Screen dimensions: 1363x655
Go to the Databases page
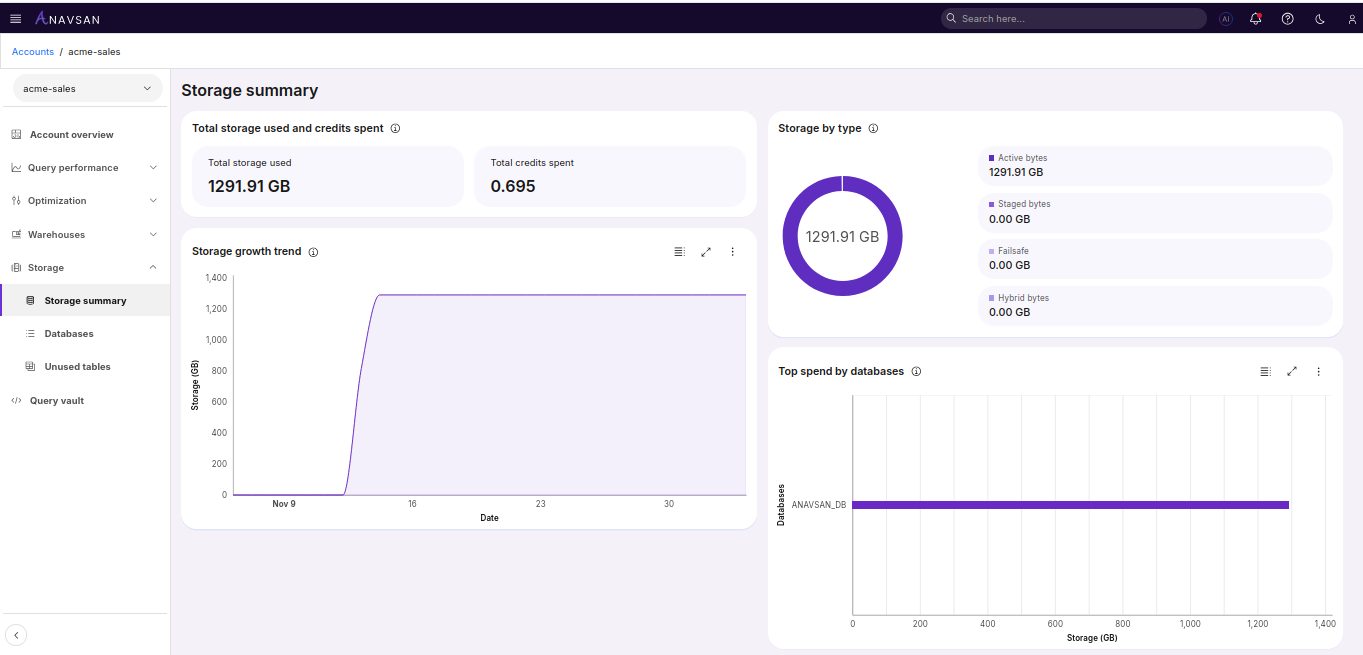point(68,334)
